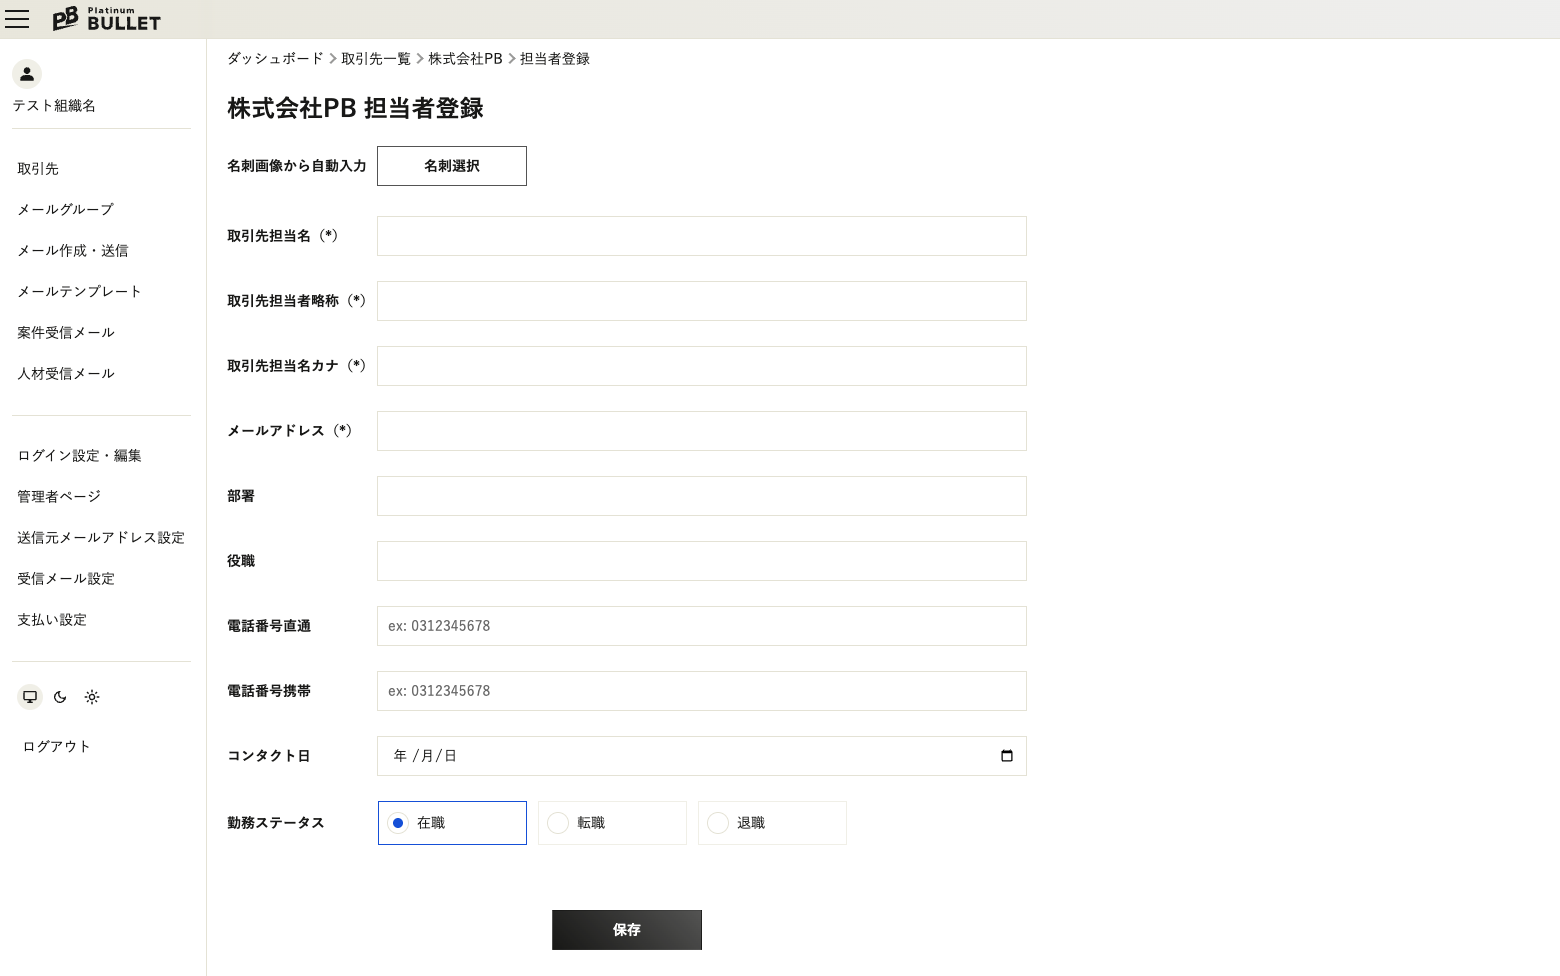Open メール作成・送信 in the sidebar
Viewport: 1560px width, 976px height.
[73, 251]
